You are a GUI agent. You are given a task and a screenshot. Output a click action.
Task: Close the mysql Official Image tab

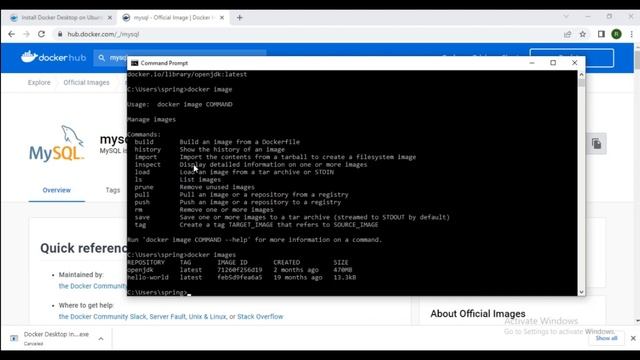[x=222, y=18]
